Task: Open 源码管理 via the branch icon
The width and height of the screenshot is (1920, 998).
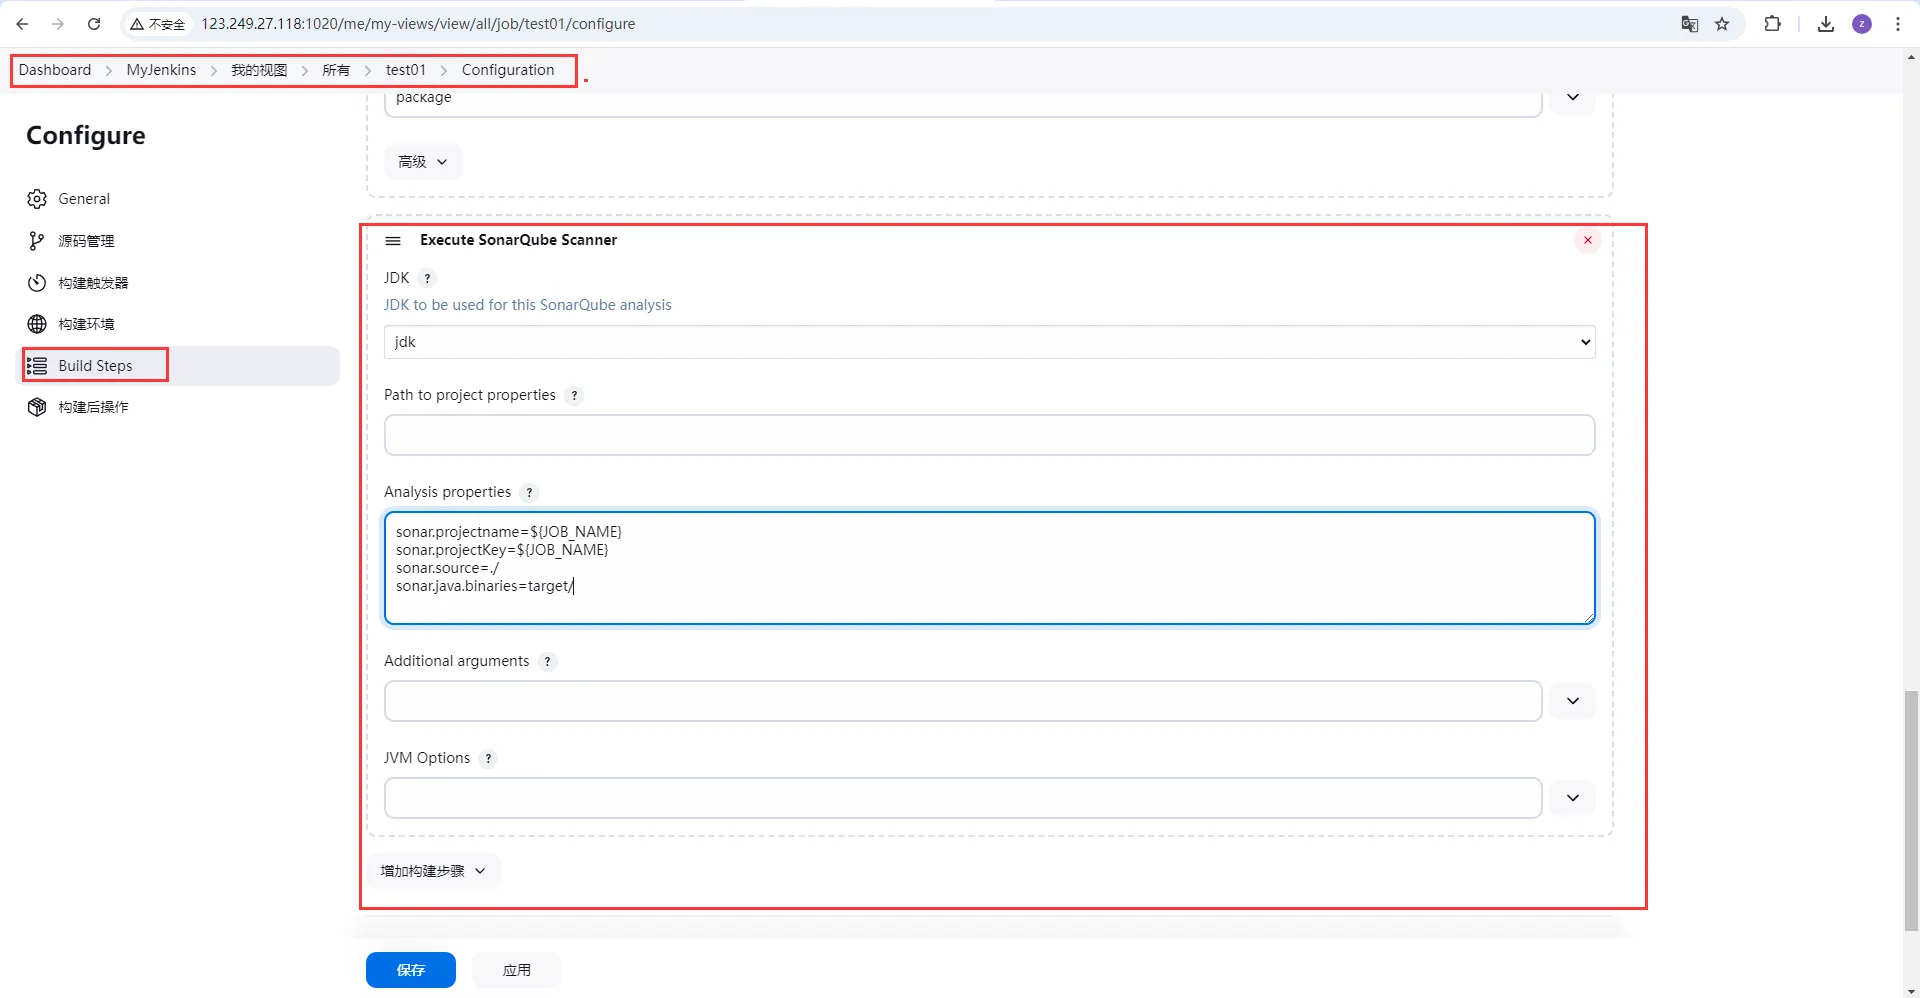Action: pyautogui.click(x=37, y=241)
